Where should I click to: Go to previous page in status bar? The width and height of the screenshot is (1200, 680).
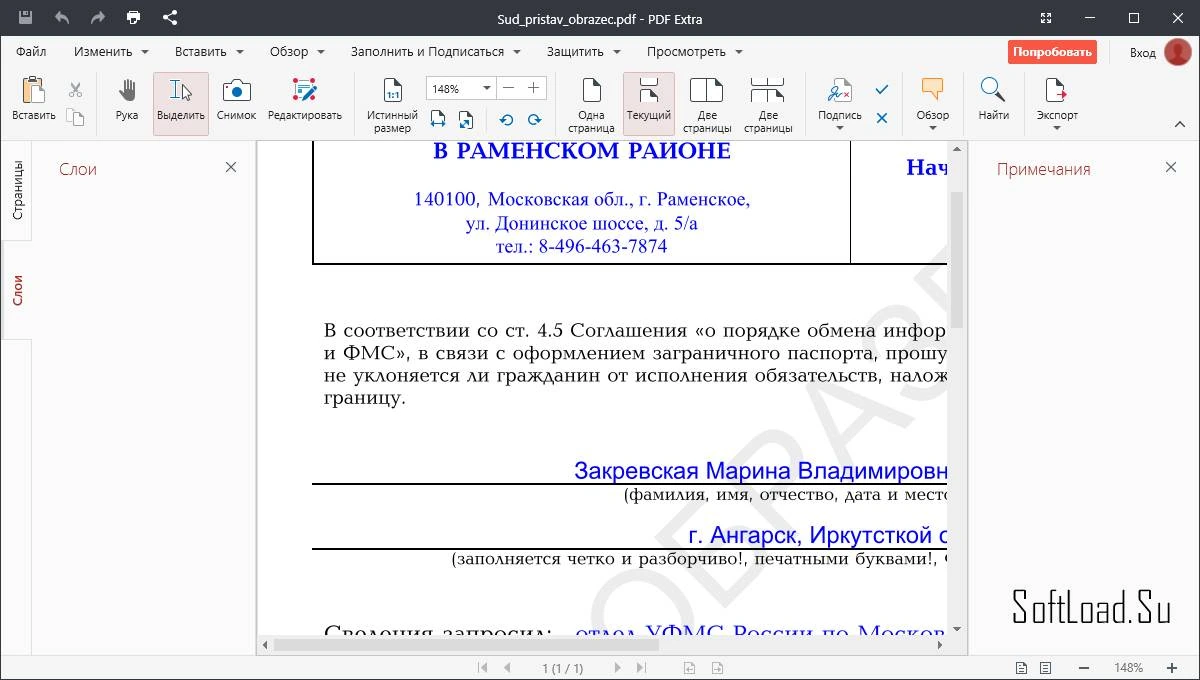click(x=507, y=667)
